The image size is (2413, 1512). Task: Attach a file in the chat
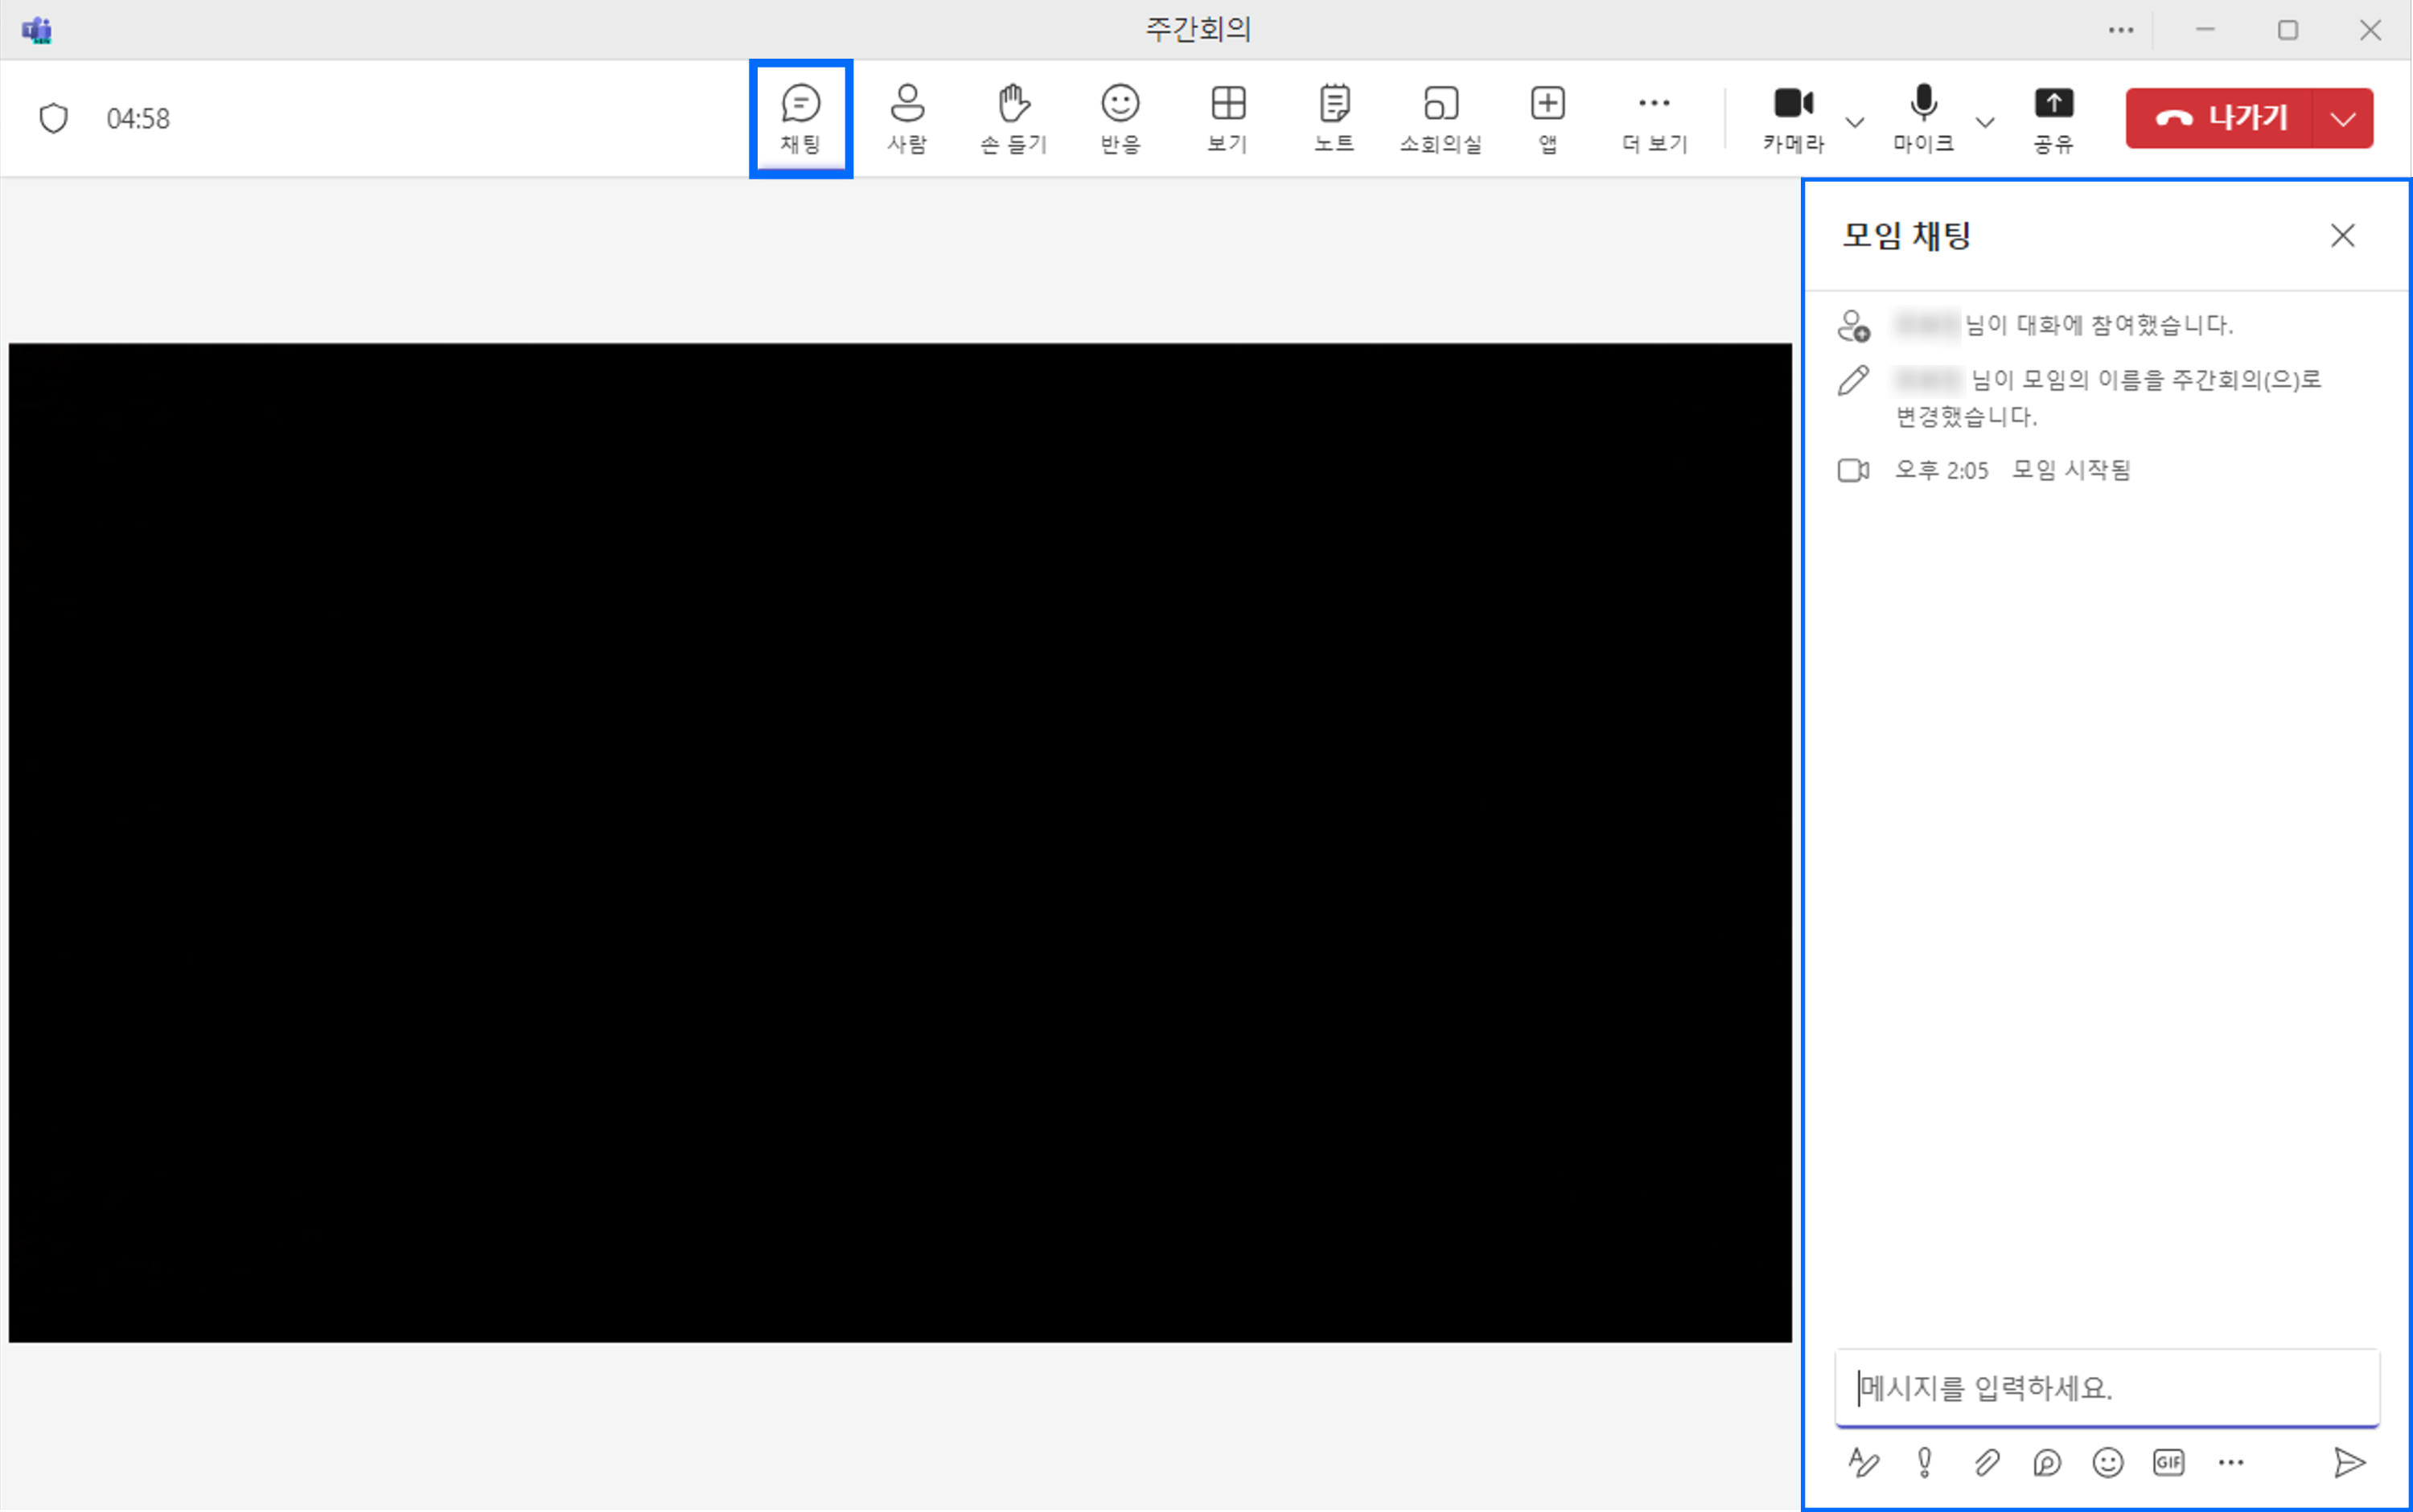coord(1986,1462)
